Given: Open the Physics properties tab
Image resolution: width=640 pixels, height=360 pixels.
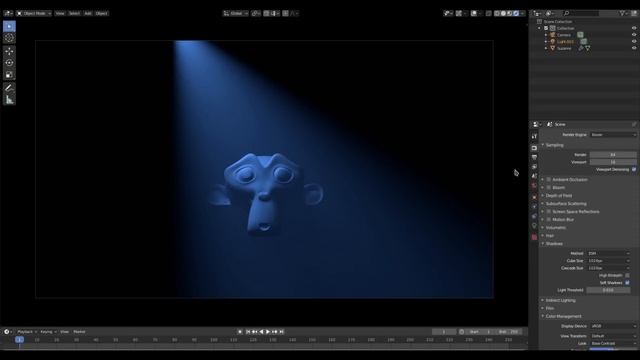Looking at the screenshot, I should [534, 207].
